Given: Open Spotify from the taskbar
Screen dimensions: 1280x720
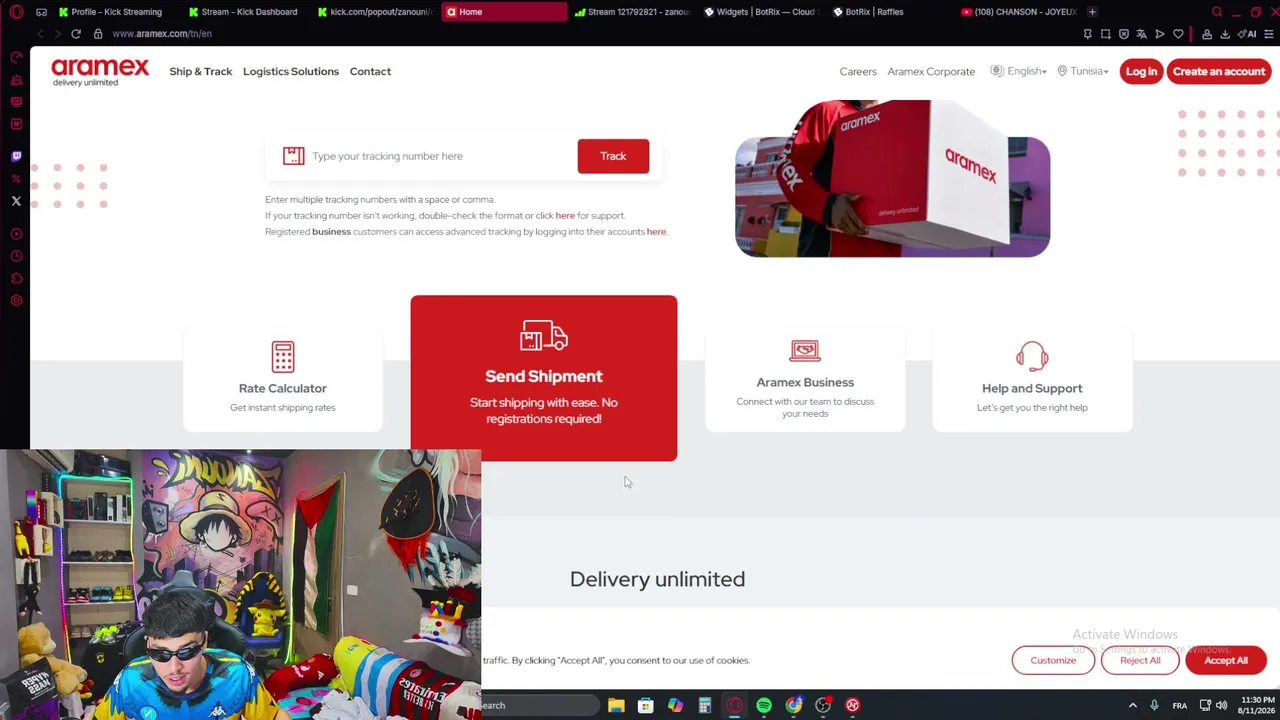Looking at the screenshot, I should coord(764,705).
